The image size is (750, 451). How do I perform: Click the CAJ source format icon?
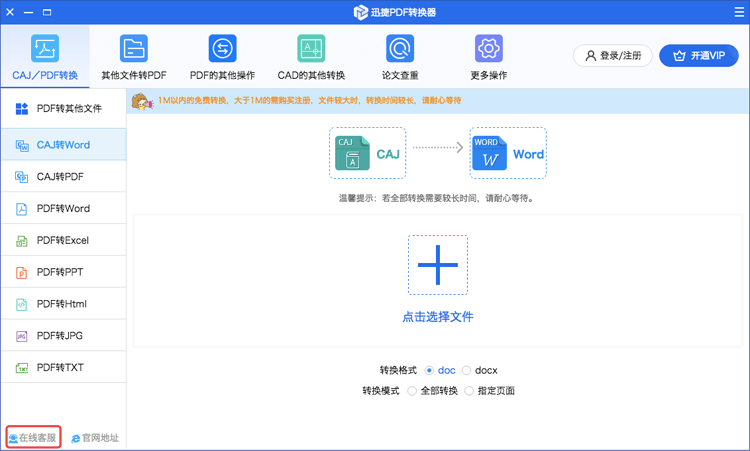(x=353, y=153)
